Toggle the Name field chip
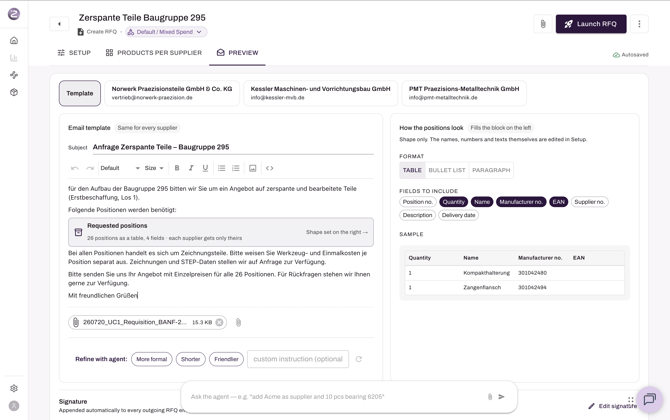The width and height of the screenshot is (670, 420). click(482, 202)
